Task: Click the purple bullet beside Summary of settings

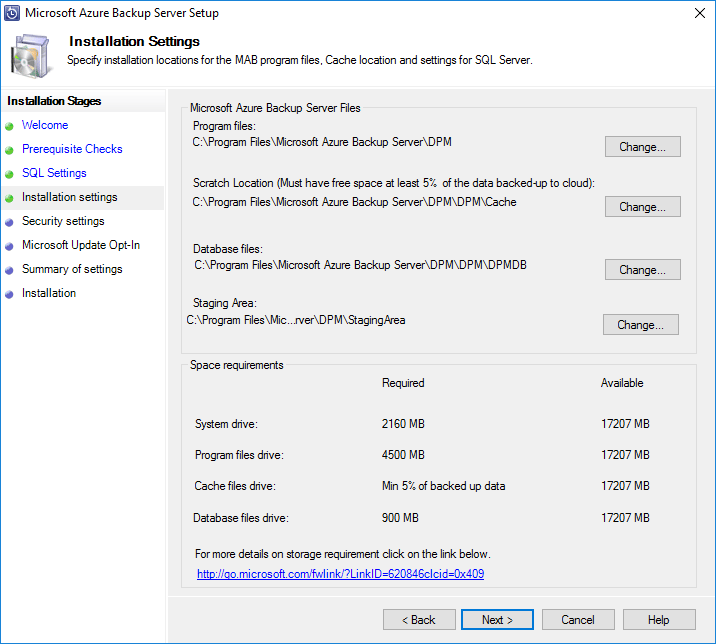Action: pyautogui.click(x=9, y=270)
